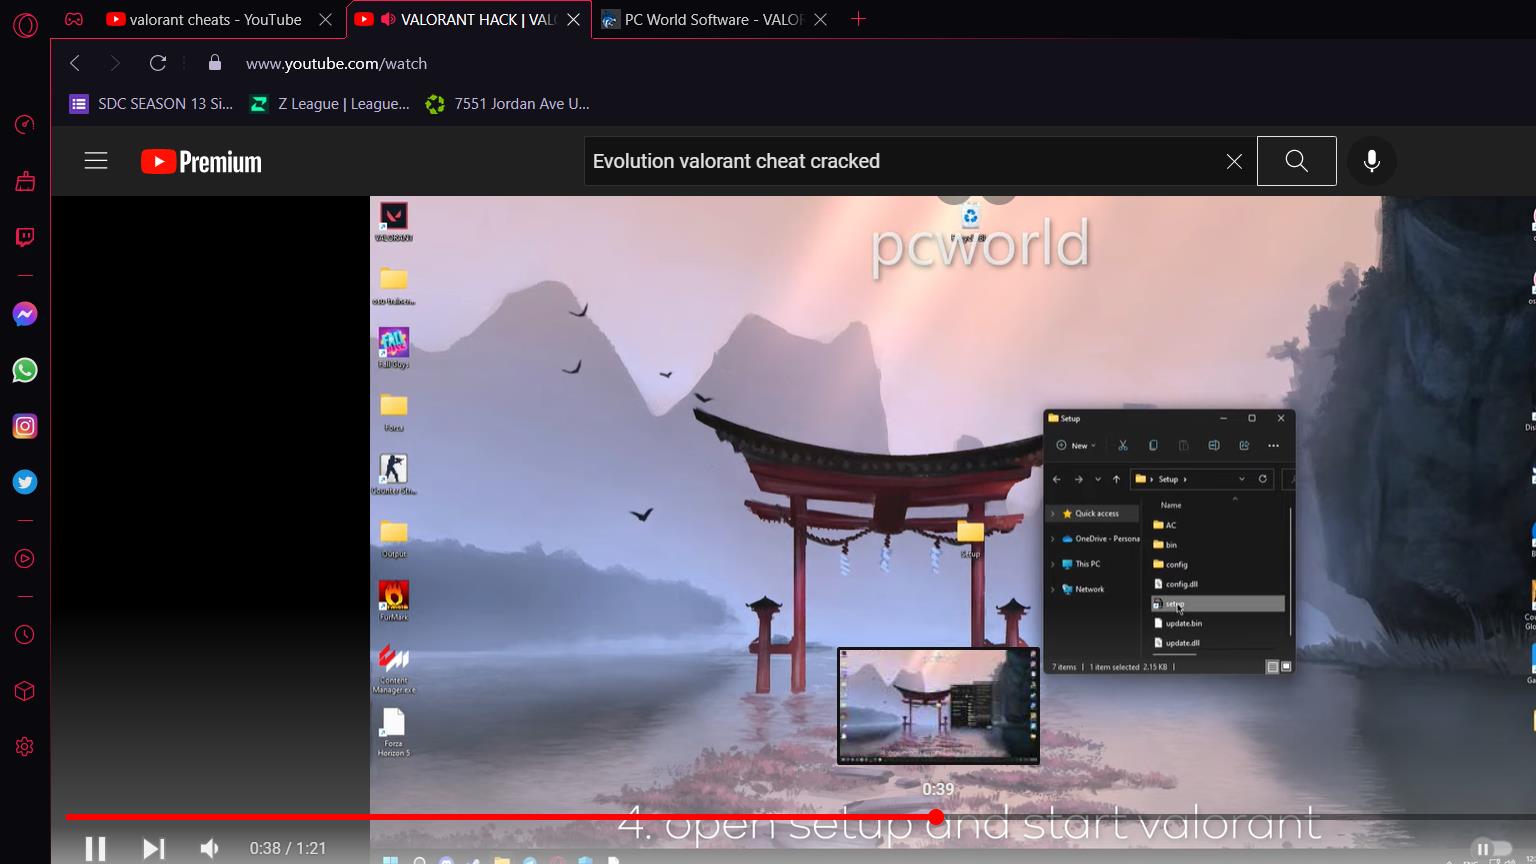Viewport: 1536px width, 864px height.
Task: Open Instagram in the Opera sidebar
Action: (25, 427)
